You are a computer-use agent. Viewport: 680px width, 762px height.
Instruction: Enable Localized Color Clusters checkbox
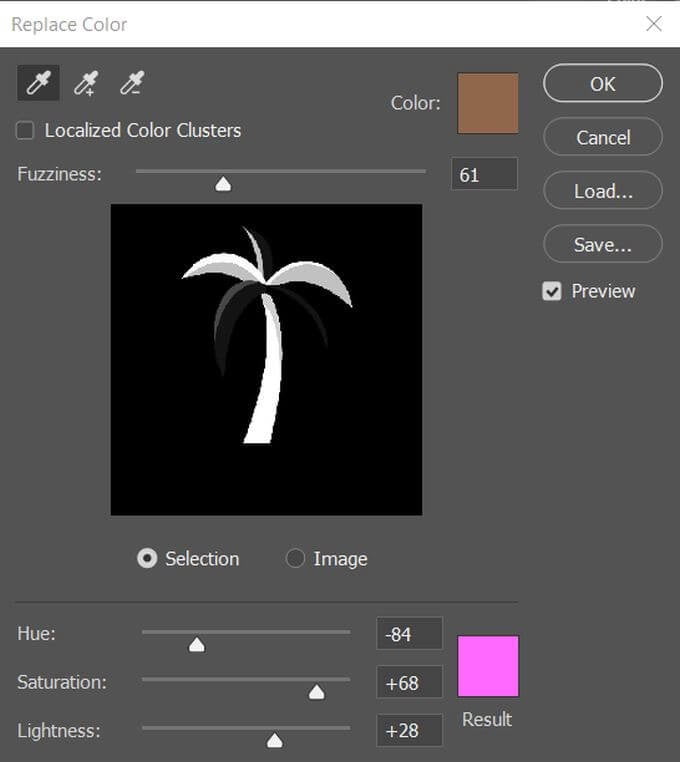[x=25, y=130]
